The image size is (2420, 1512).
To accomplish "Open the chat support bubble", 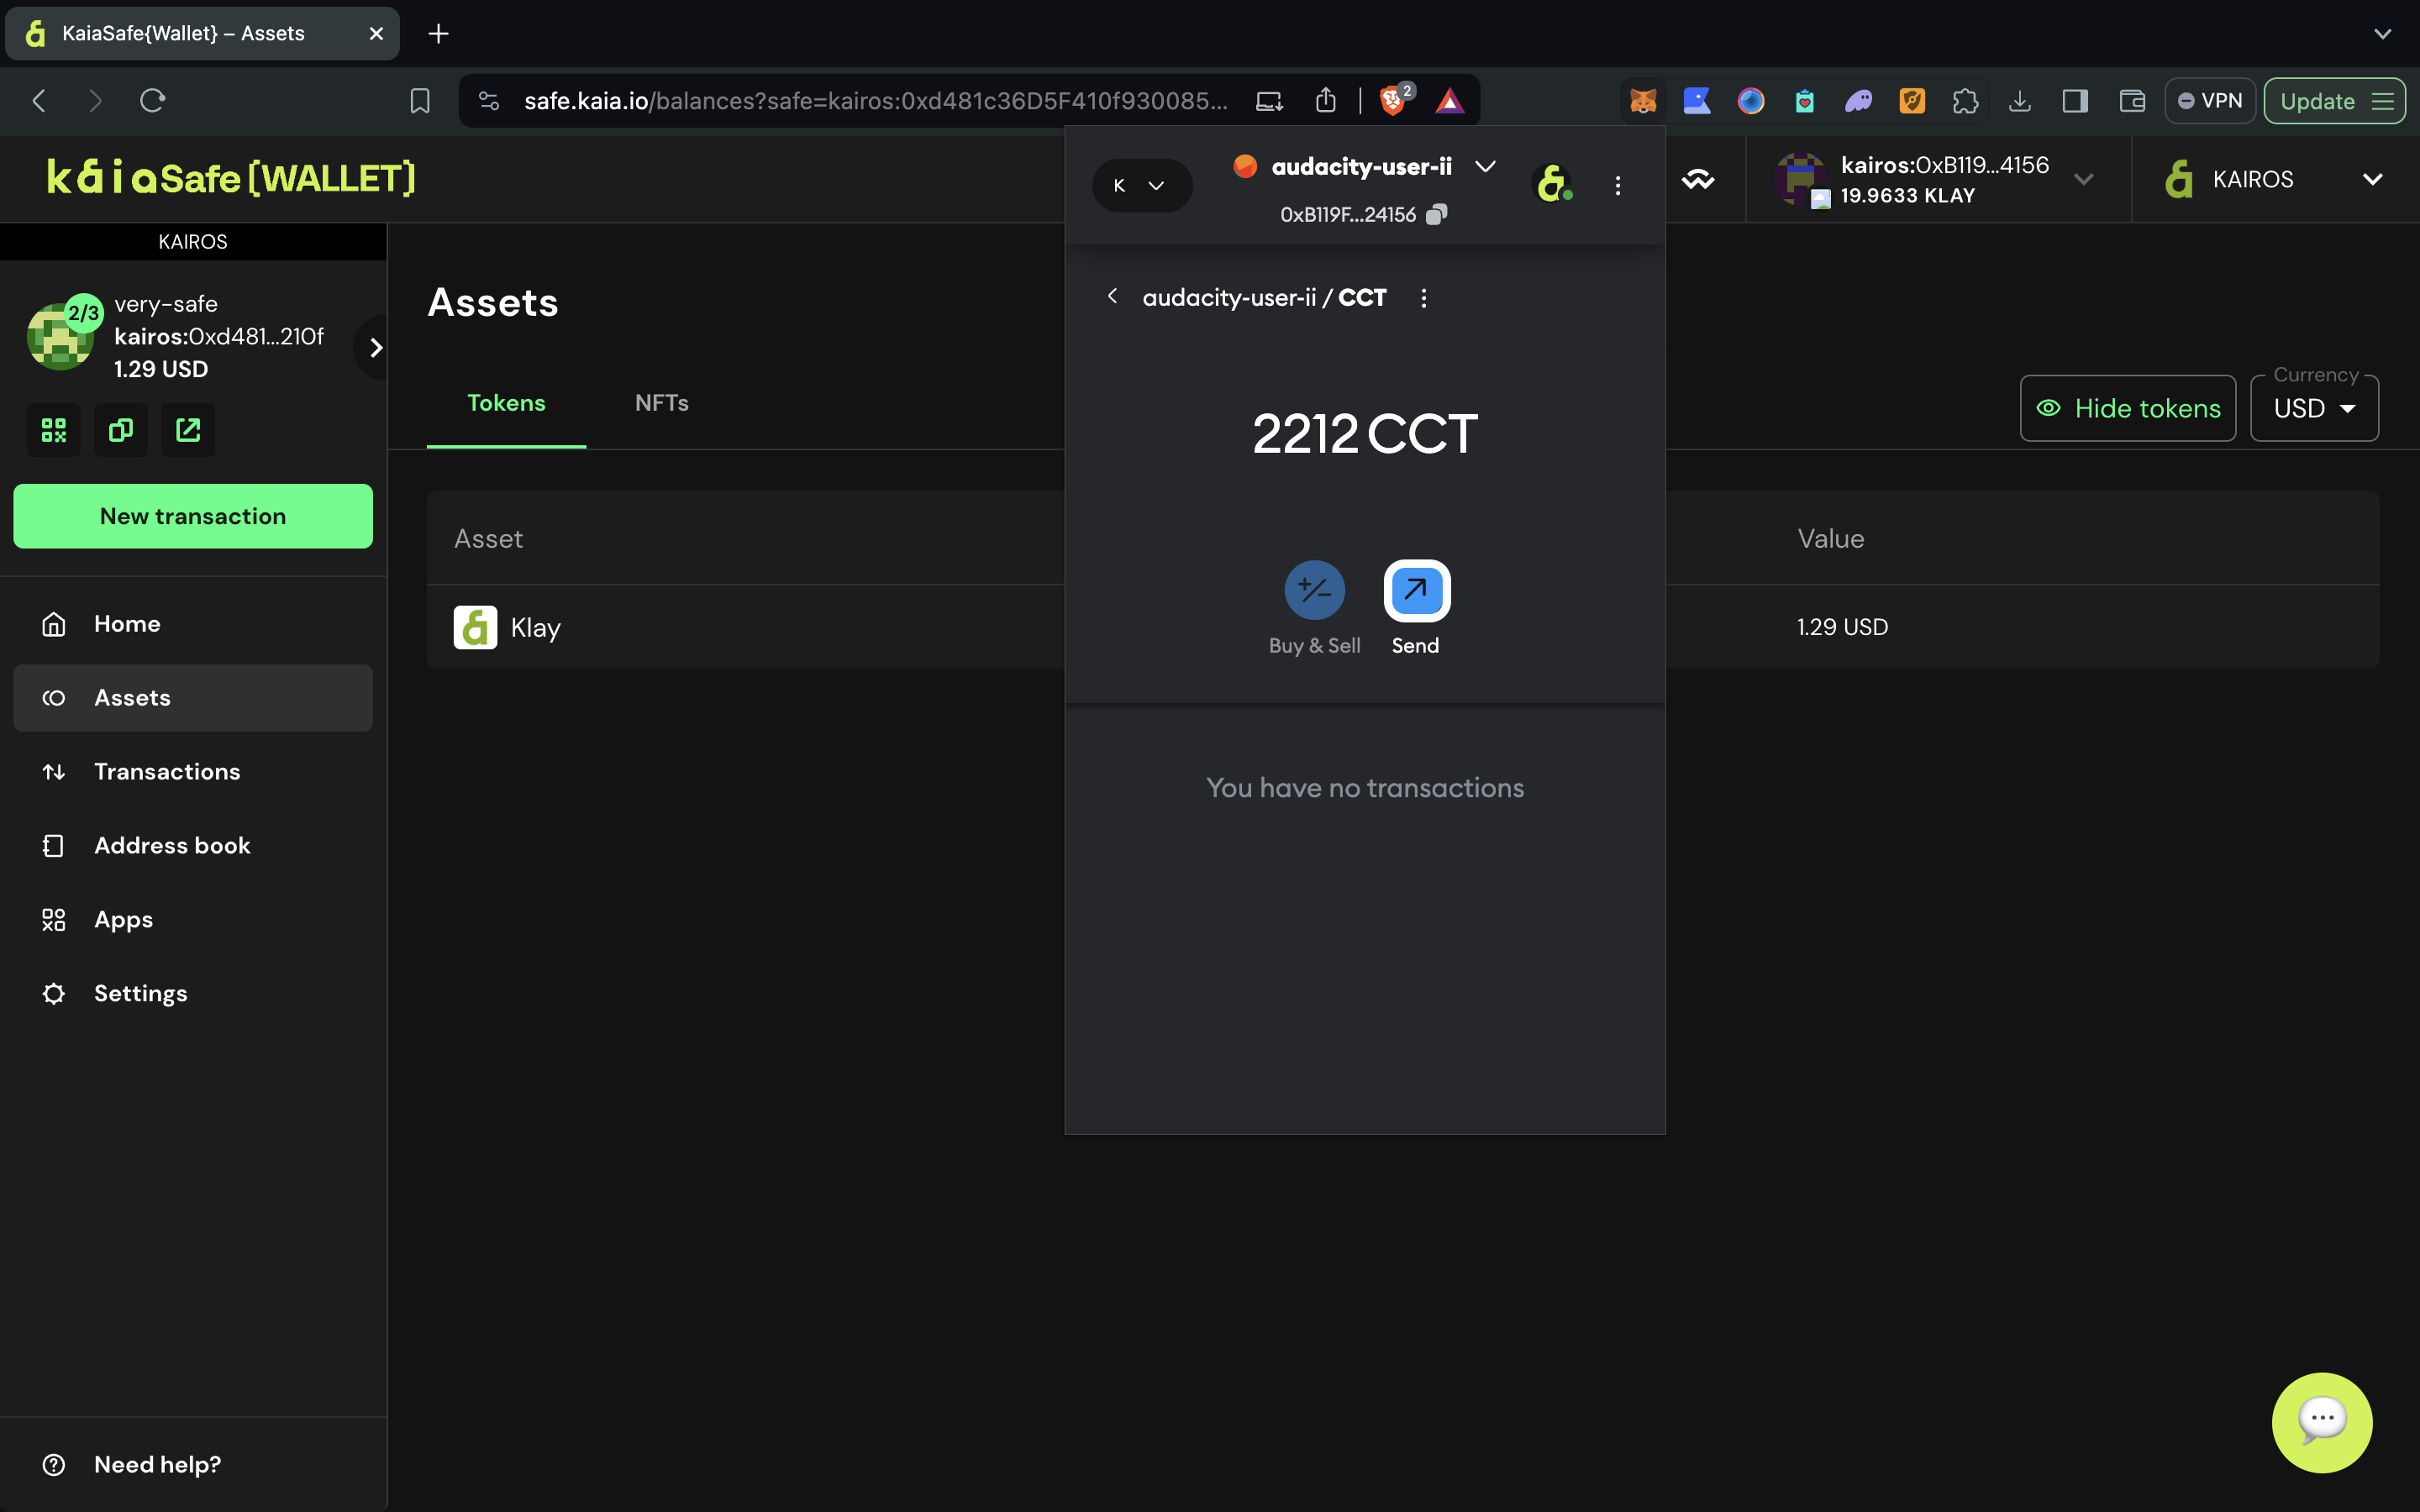I will tap(2321, 1421).
